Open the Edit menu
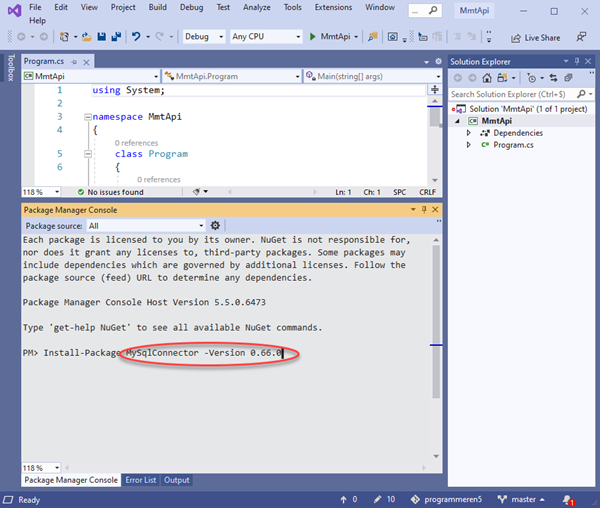 tap(61, 7)
